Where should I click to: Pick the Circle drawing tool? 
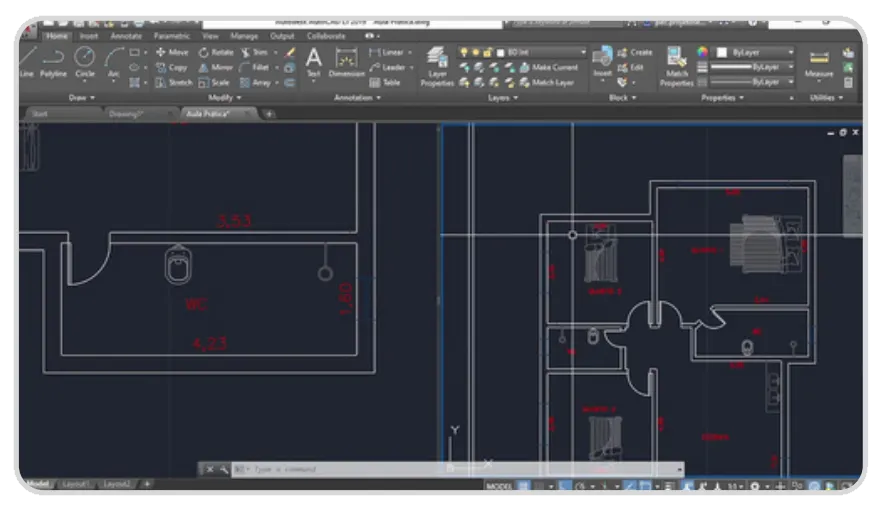click(x=85, y=62)
